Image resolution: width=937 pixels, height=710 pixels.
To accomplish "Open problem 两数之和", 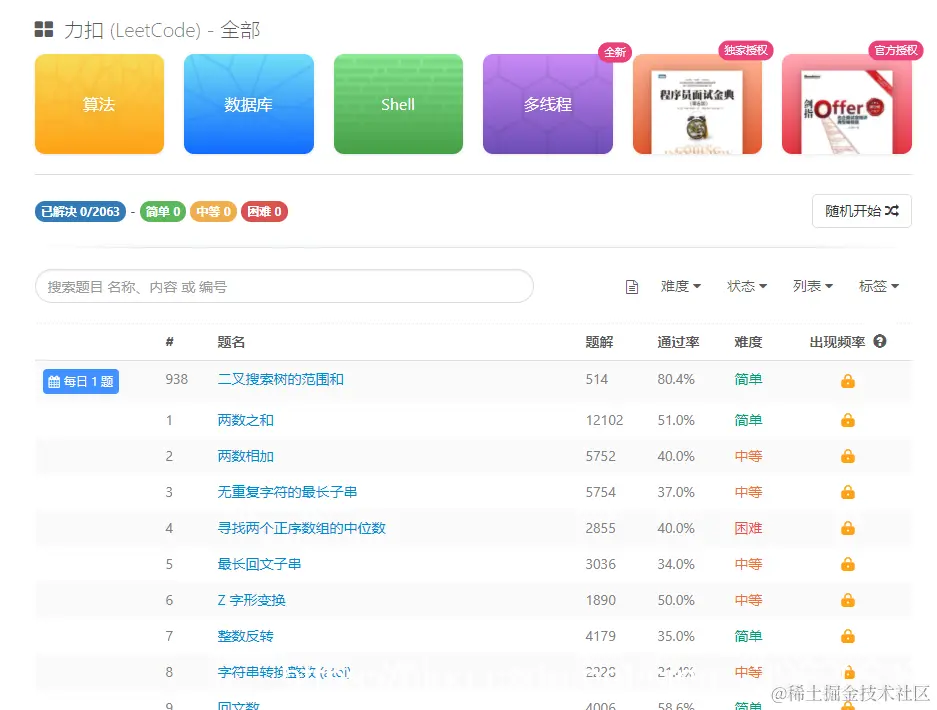I will coord(246,420).
